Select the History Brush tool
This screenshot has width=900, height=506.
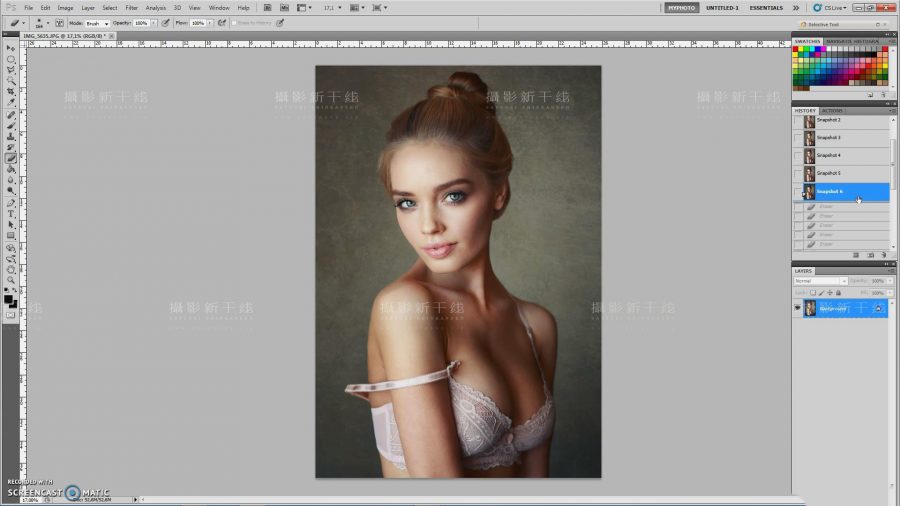click(x=11, y=148)
